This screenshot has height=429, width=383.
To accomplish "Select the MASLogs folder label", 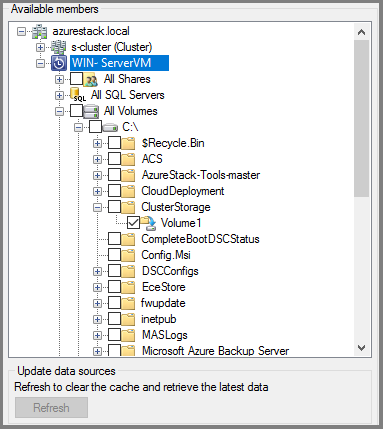I will tap(165, 335).
